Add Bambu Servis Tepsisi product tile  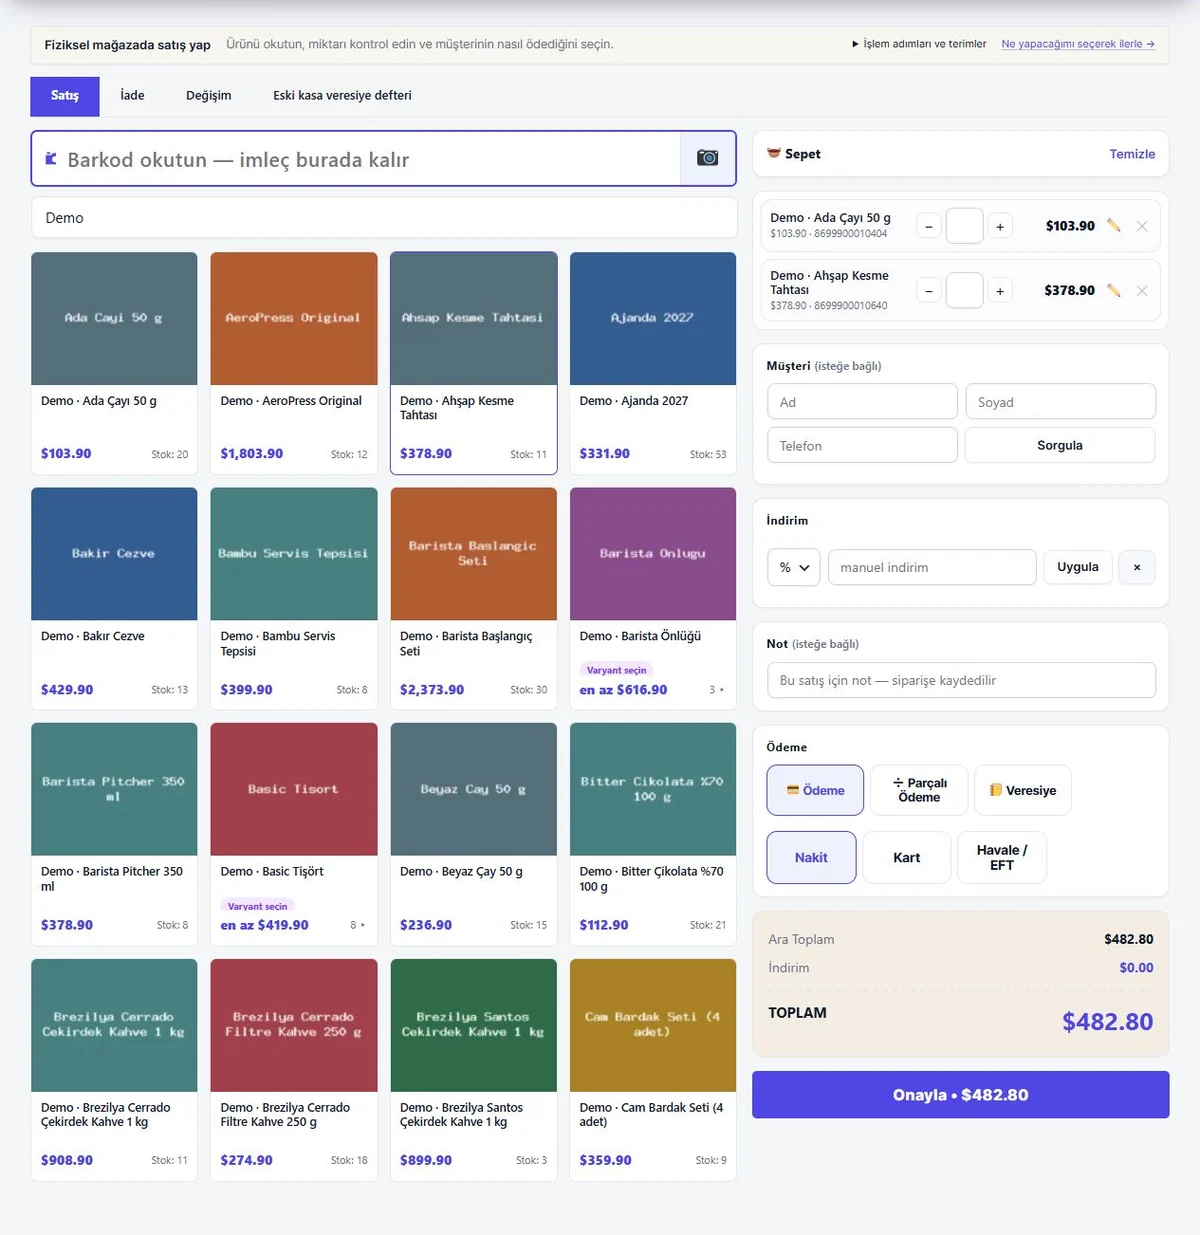click(294, 598)
